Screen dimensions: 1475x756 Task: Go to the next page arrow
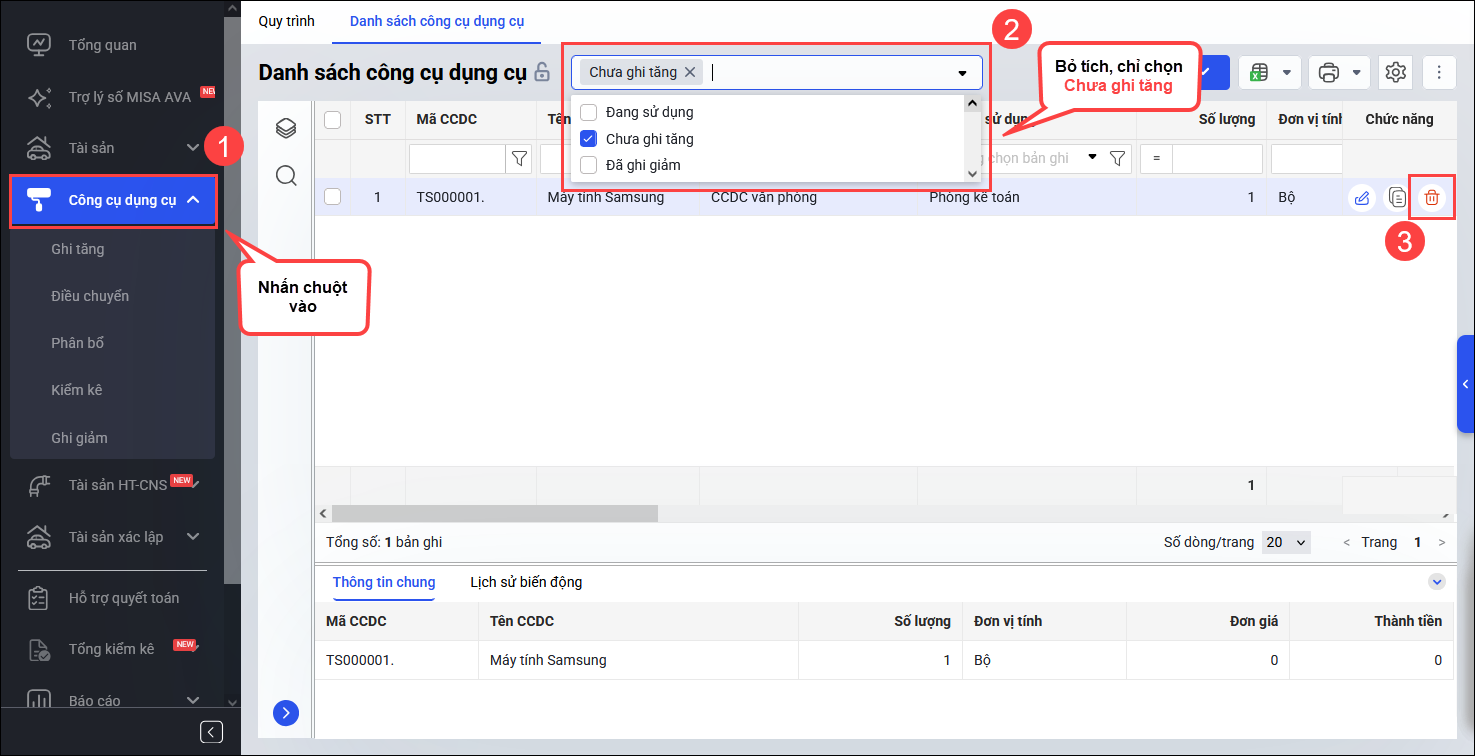tap(1441, 542)
